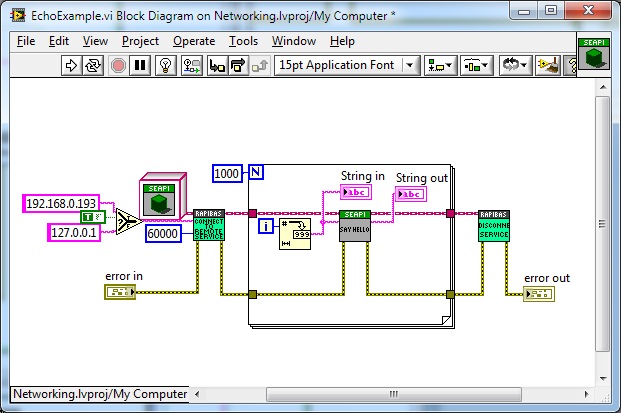
Task: Toggle Retain Wire Values button
Action: click(x=192, y=65)
